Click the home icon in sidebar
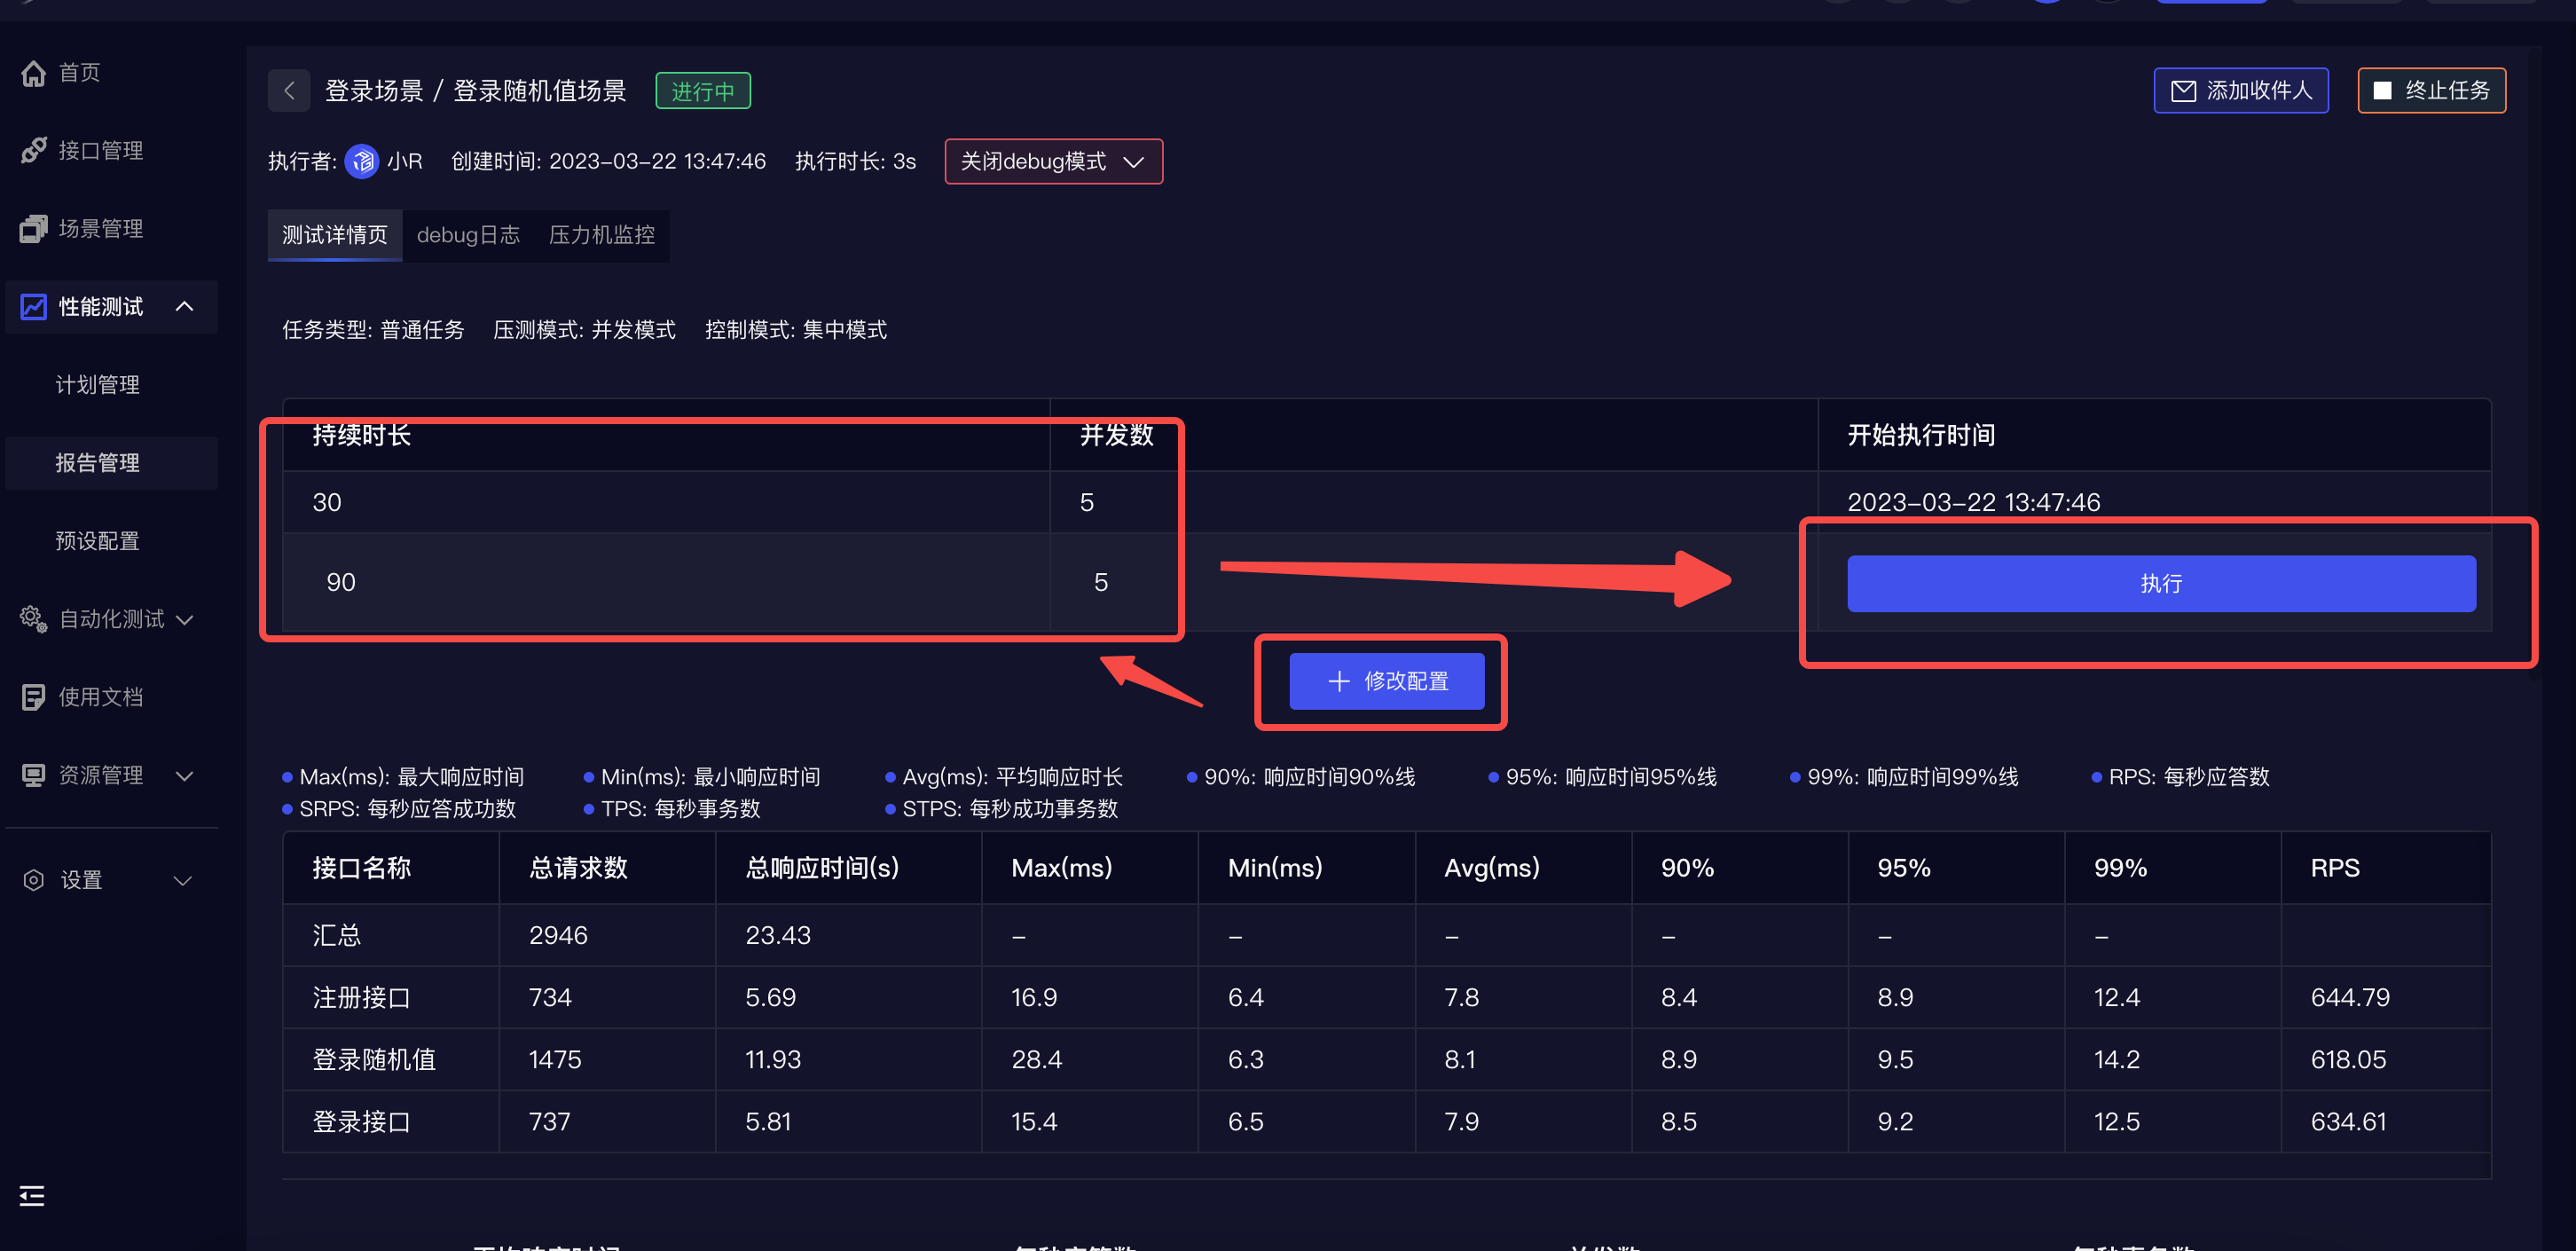This screenshot has width=2576, height=1251. 33,73
